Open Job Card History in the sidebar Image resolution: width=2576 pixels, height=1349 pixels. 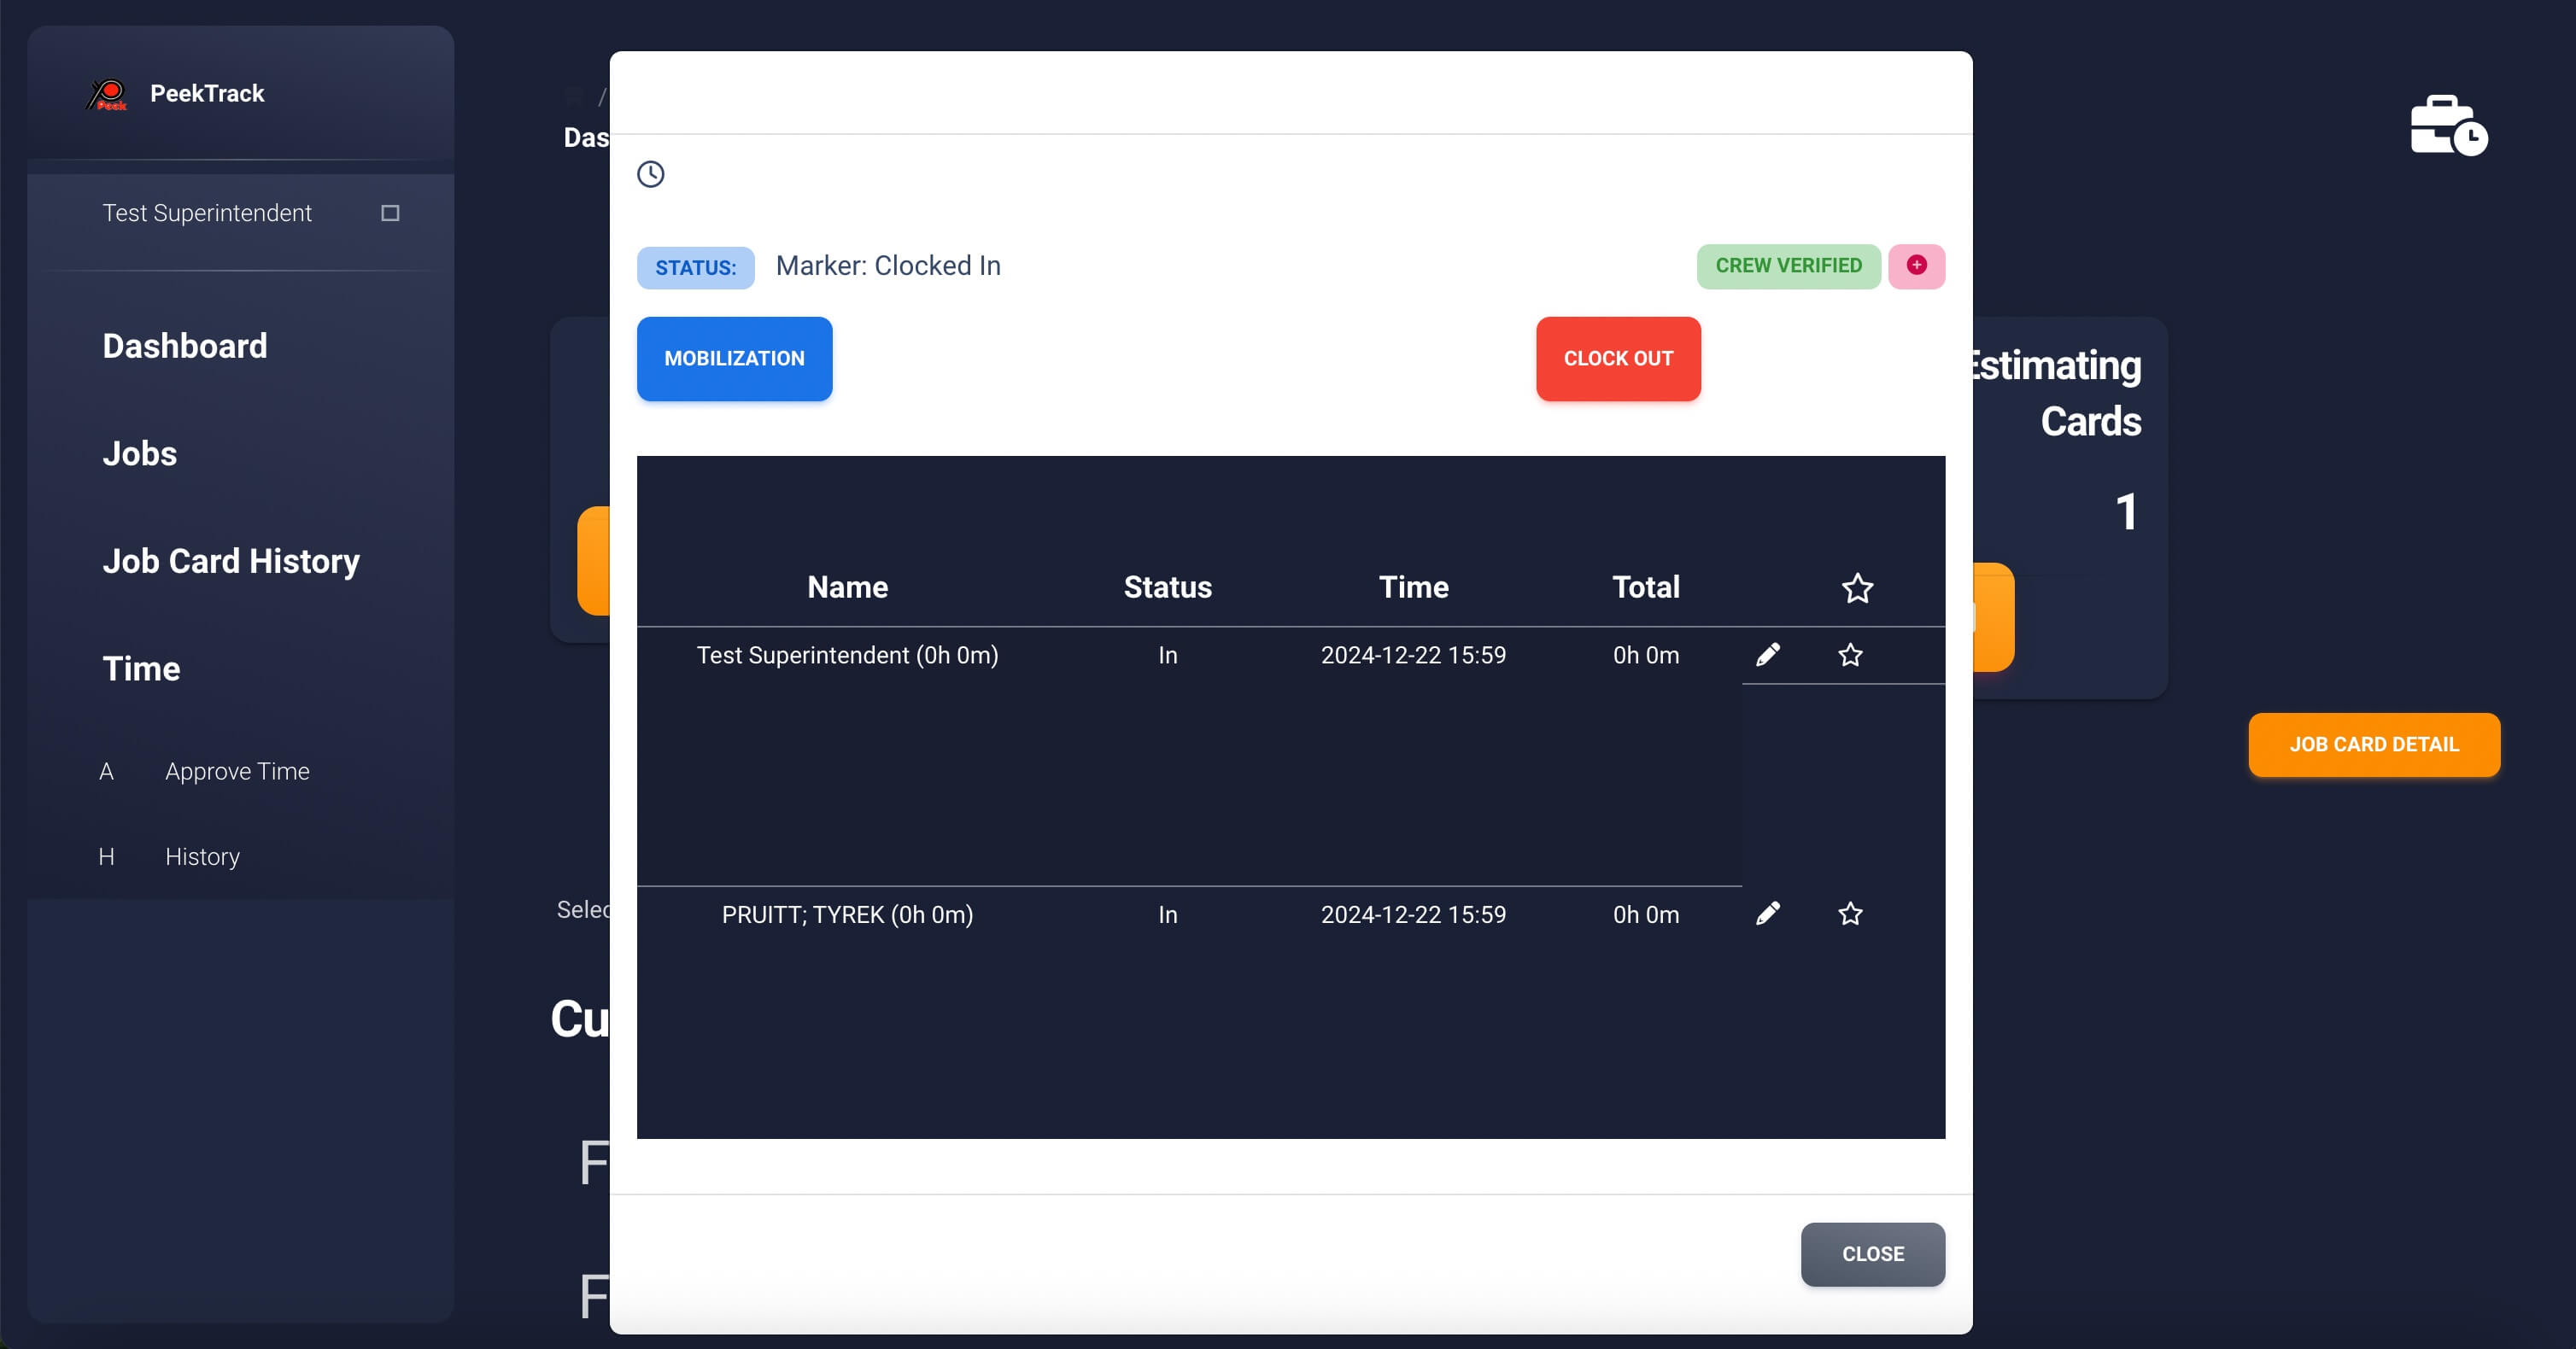231,562
